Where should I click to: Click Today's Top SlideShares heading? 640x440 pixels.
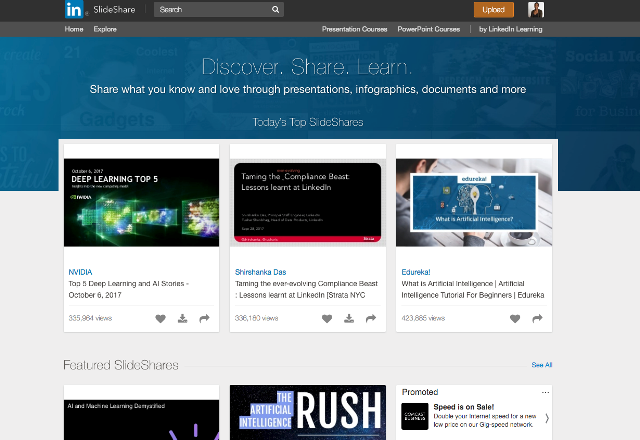click(x=308, y=122)
